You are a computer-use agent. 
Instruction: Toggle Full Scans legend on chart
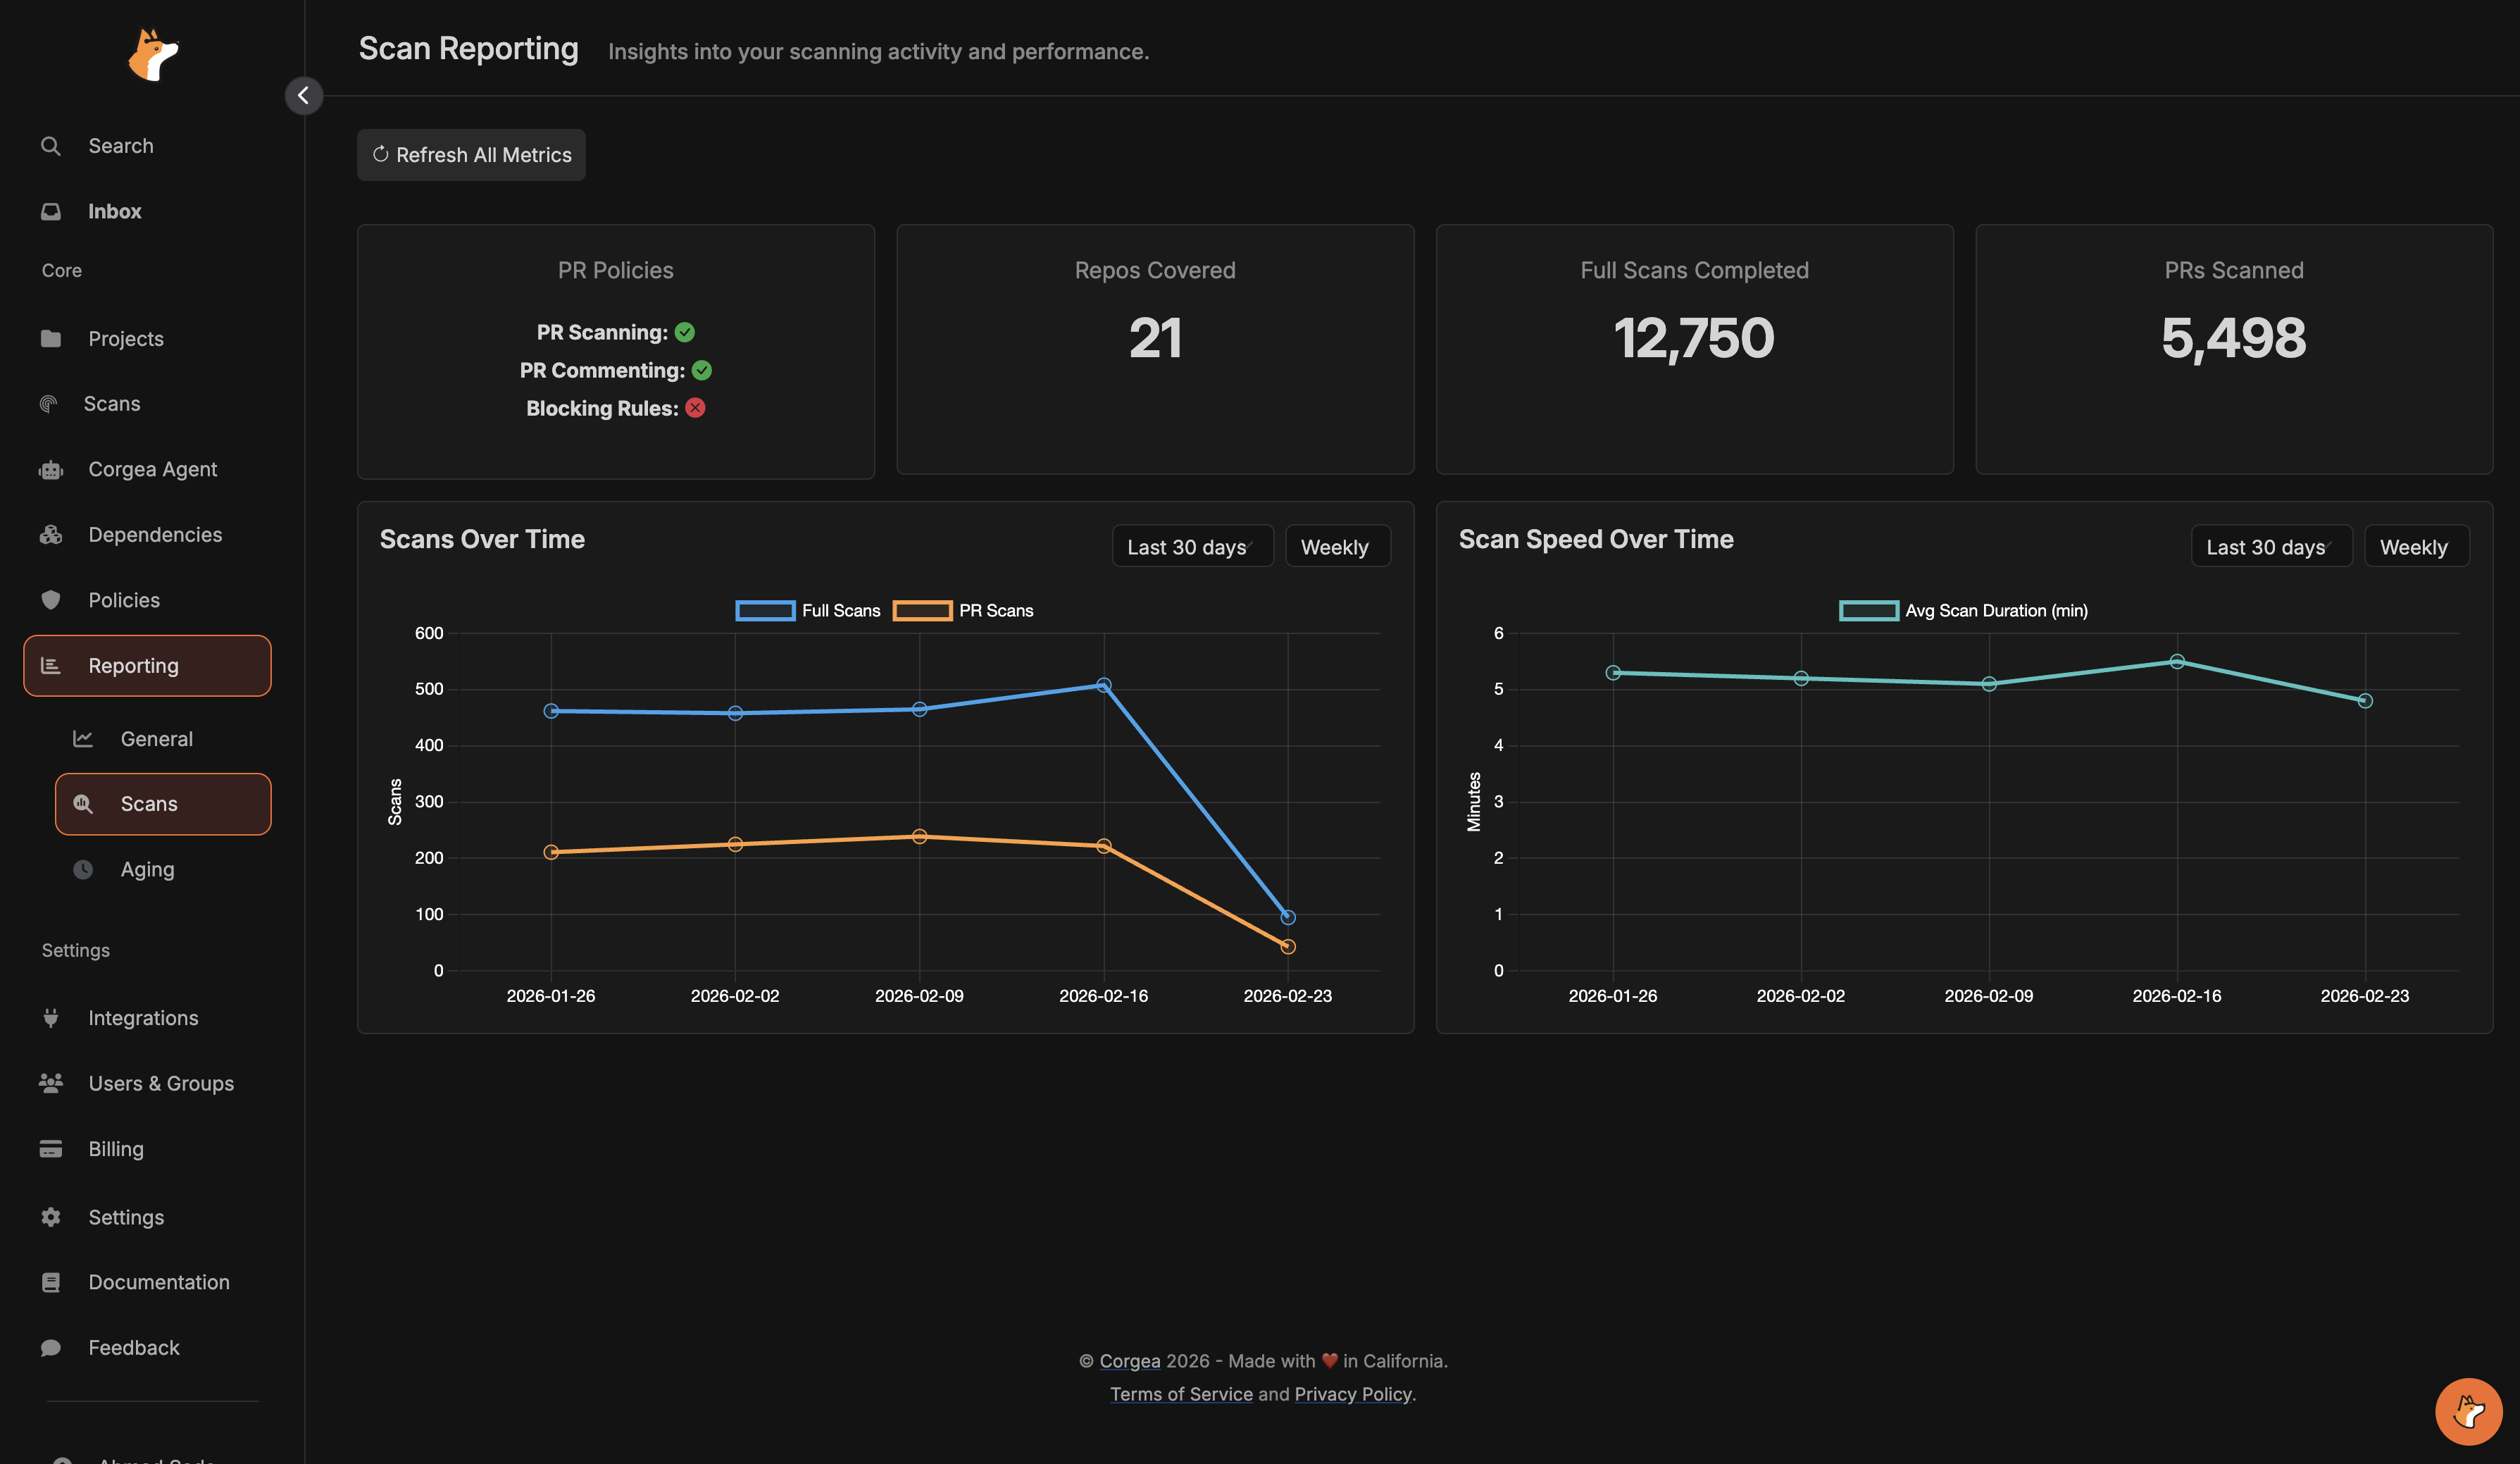pyautogui.click(x=808, y=611)
